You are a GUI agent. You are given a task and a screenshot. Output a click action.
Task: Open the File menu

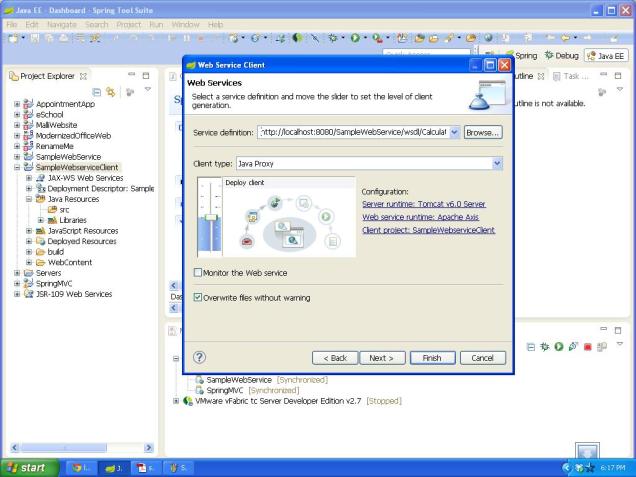12,24
